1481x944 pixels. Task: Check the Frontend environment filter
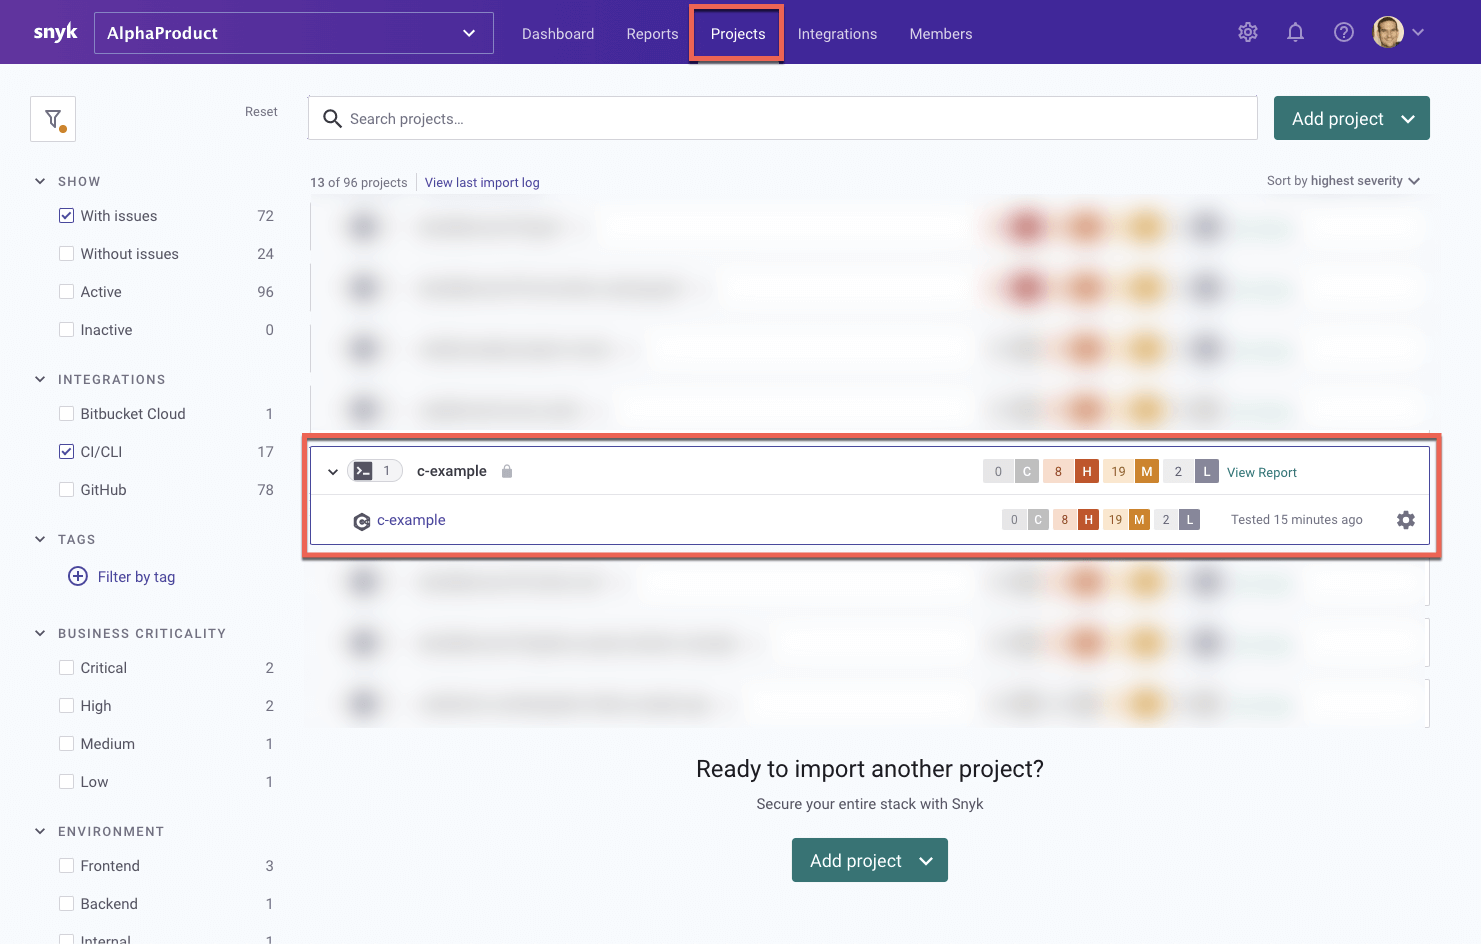point(67,866)
